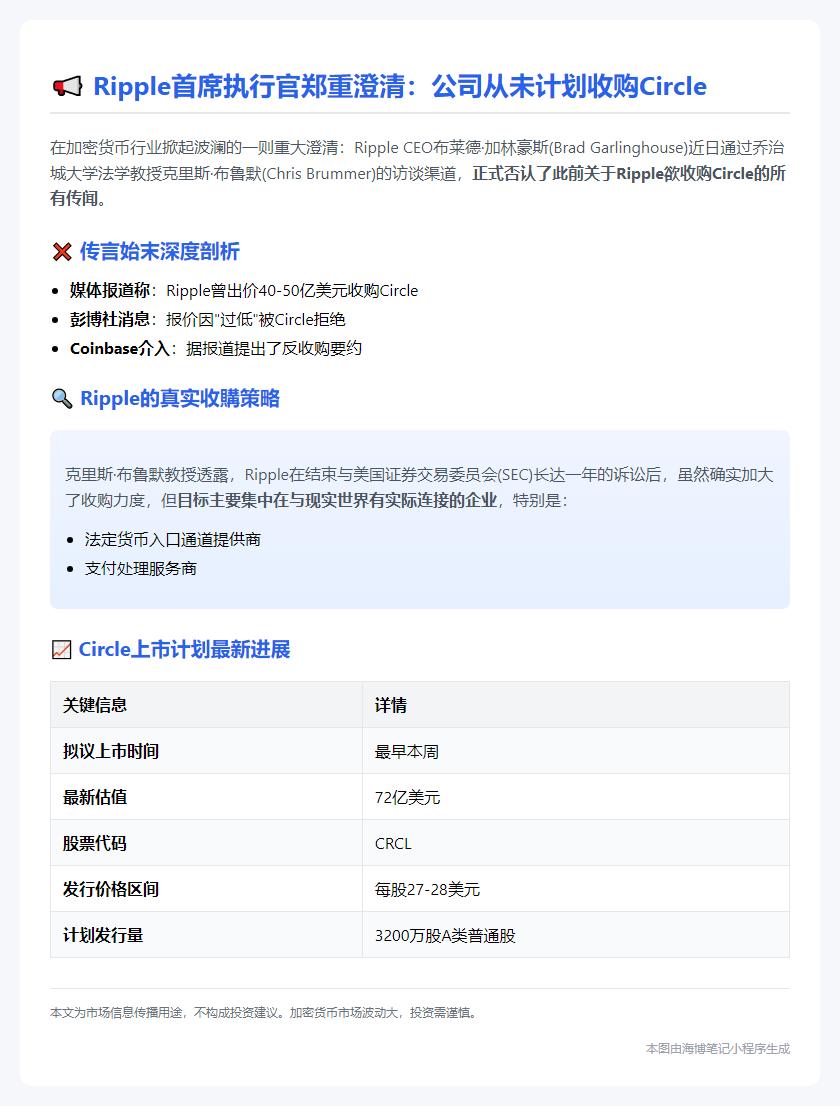
Task: Click the value 每股27-28美元
Action: [427, 889]
